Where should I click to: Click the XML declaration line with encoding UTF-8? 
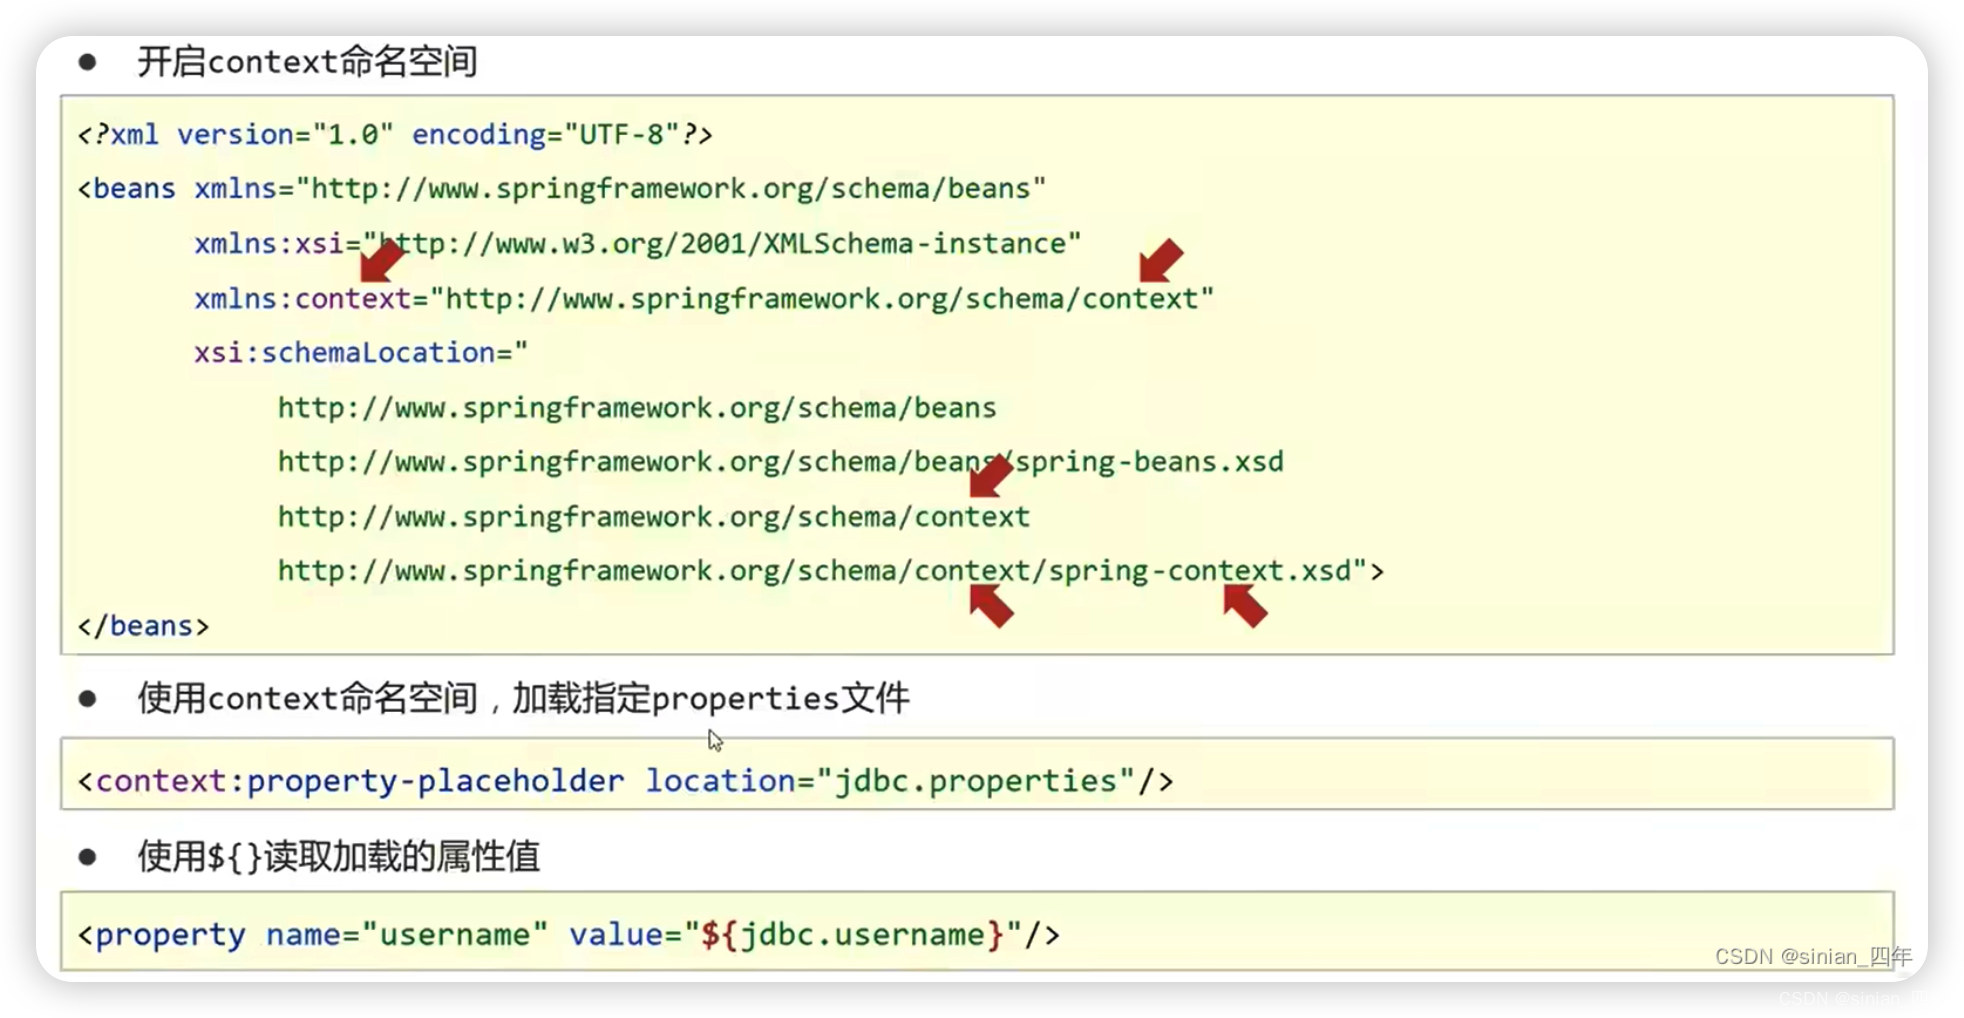[x=395, y=134]
